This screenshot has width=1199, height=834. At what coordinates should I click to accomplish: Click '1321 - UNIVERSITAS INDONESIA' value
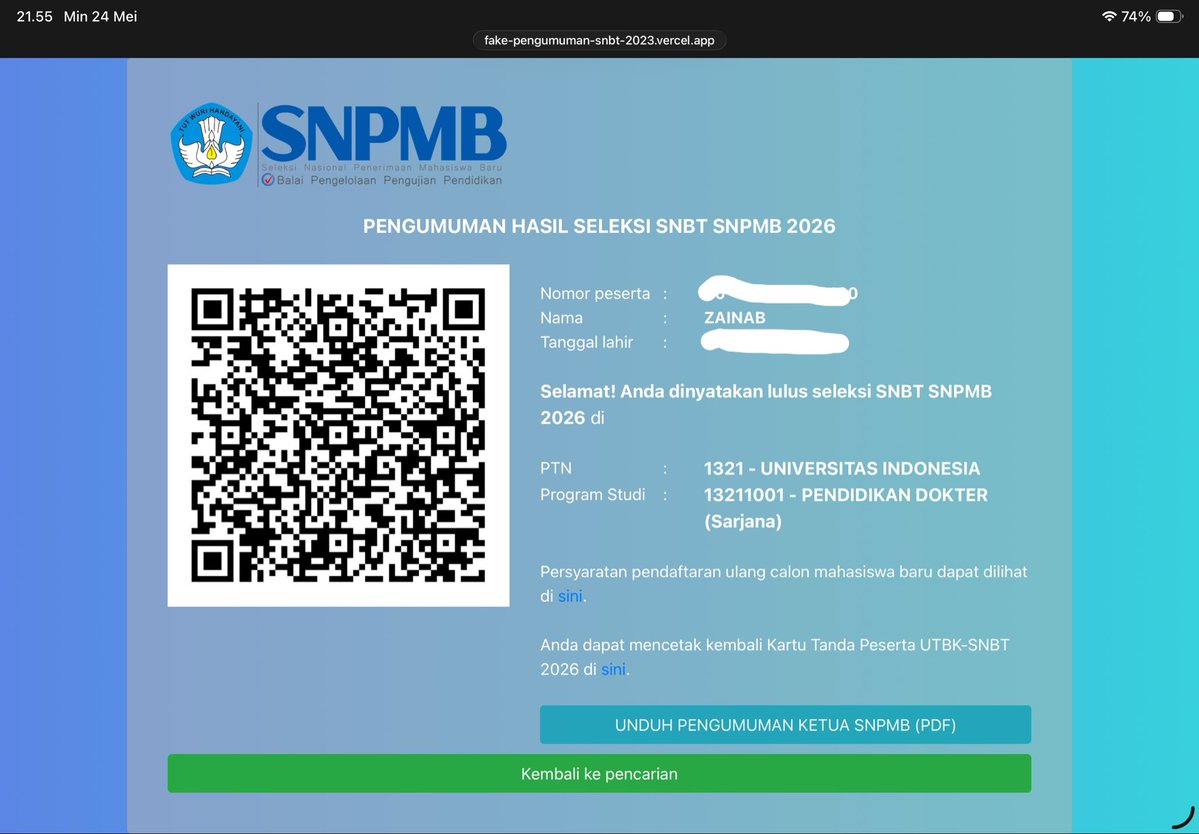pos(842,468)
